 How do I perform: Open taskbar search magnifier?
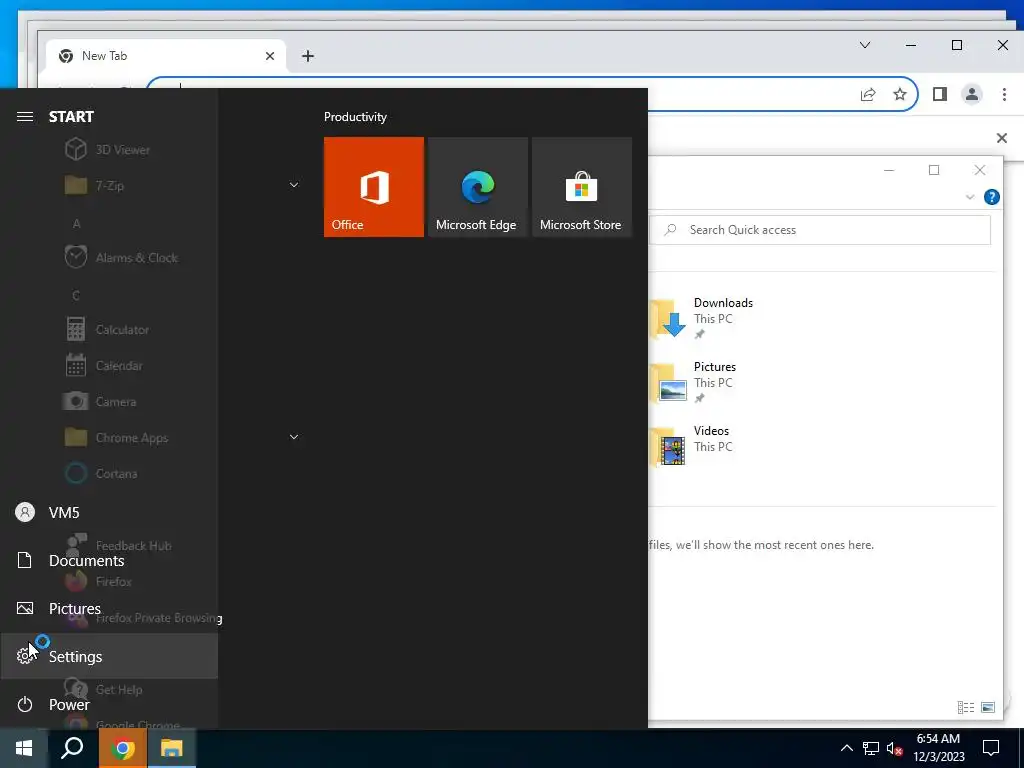pos(72,748)
